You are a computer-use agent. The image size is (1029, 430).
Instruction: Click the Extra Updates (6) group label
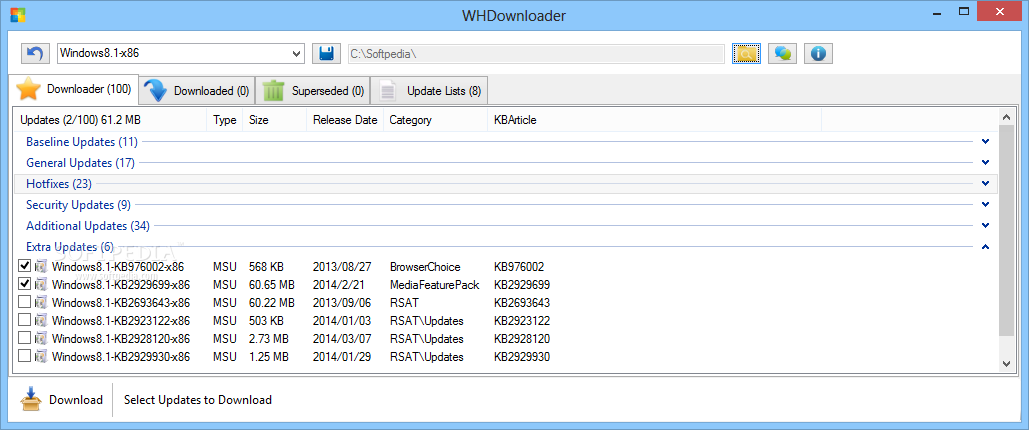click(70, 246)
